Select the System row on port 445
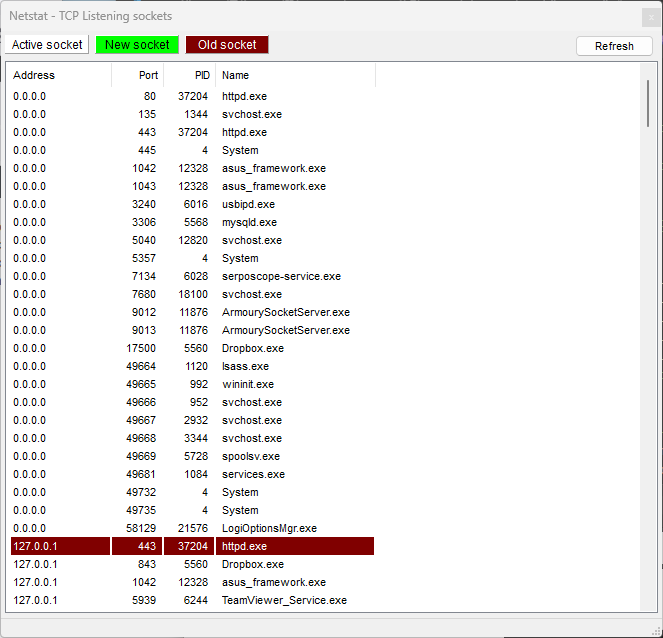The height and width of the screenshot is (638, 663). tap(192, 150)
